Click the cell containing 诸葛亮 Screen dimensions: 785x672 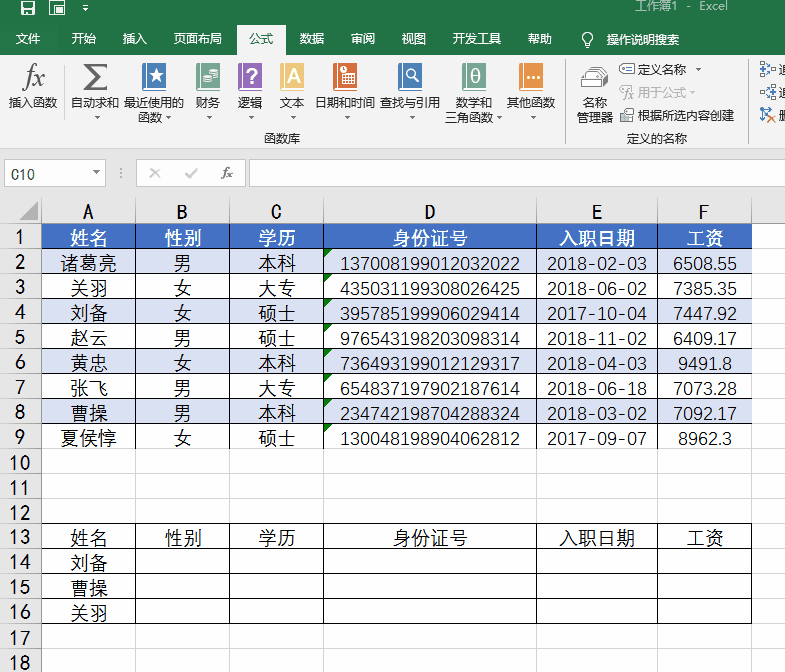(x=89, y=262)
